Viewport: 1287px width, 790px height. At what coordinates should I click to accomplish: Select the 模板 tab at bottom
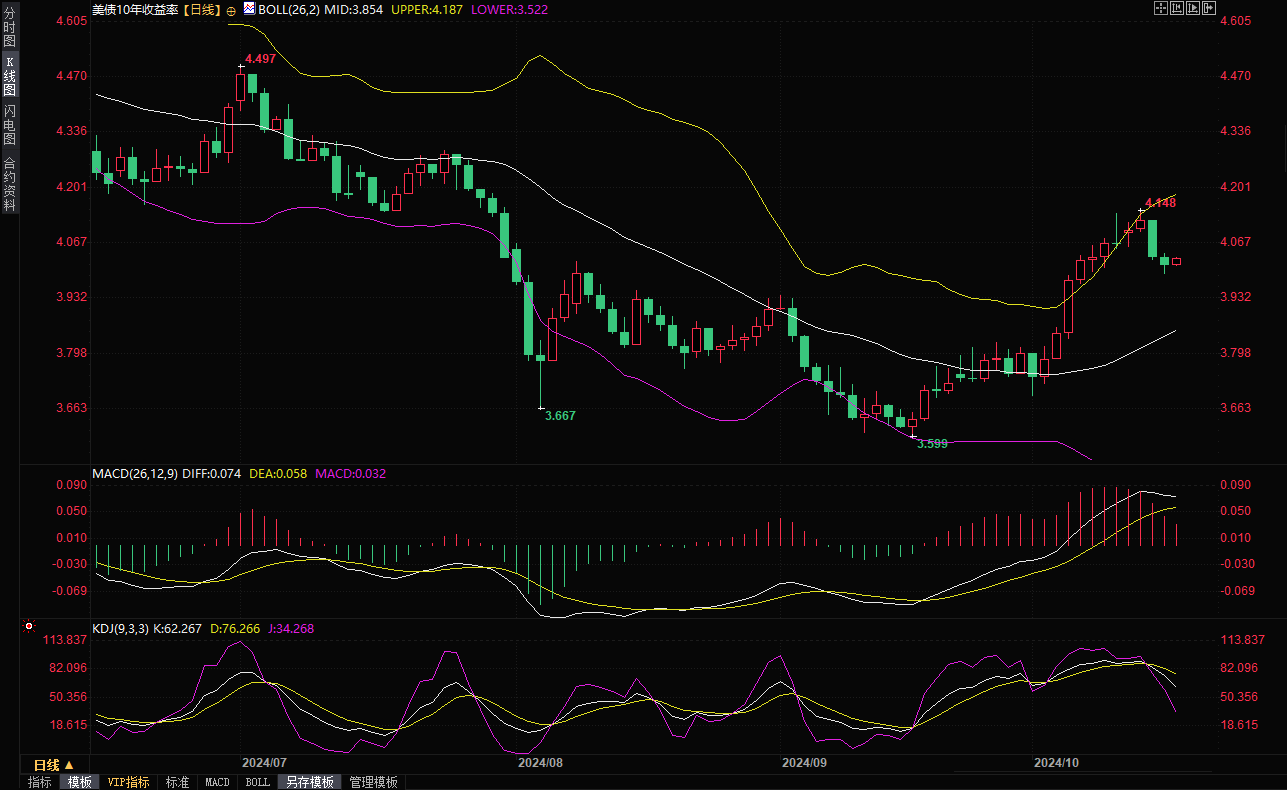[x=80, y=782]
